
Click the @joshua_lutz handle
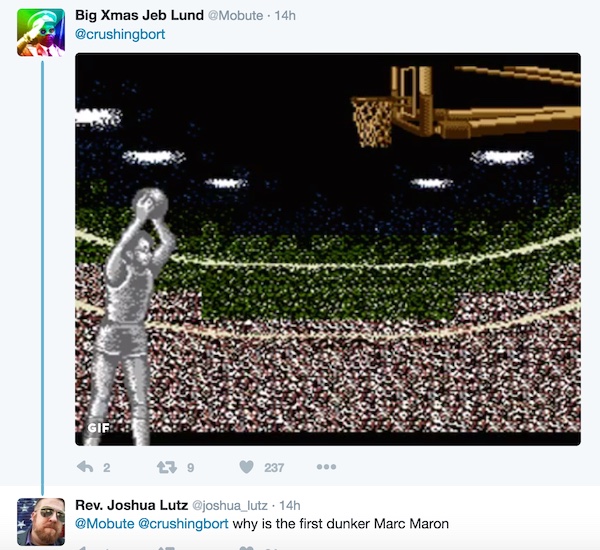click(230, 506)
